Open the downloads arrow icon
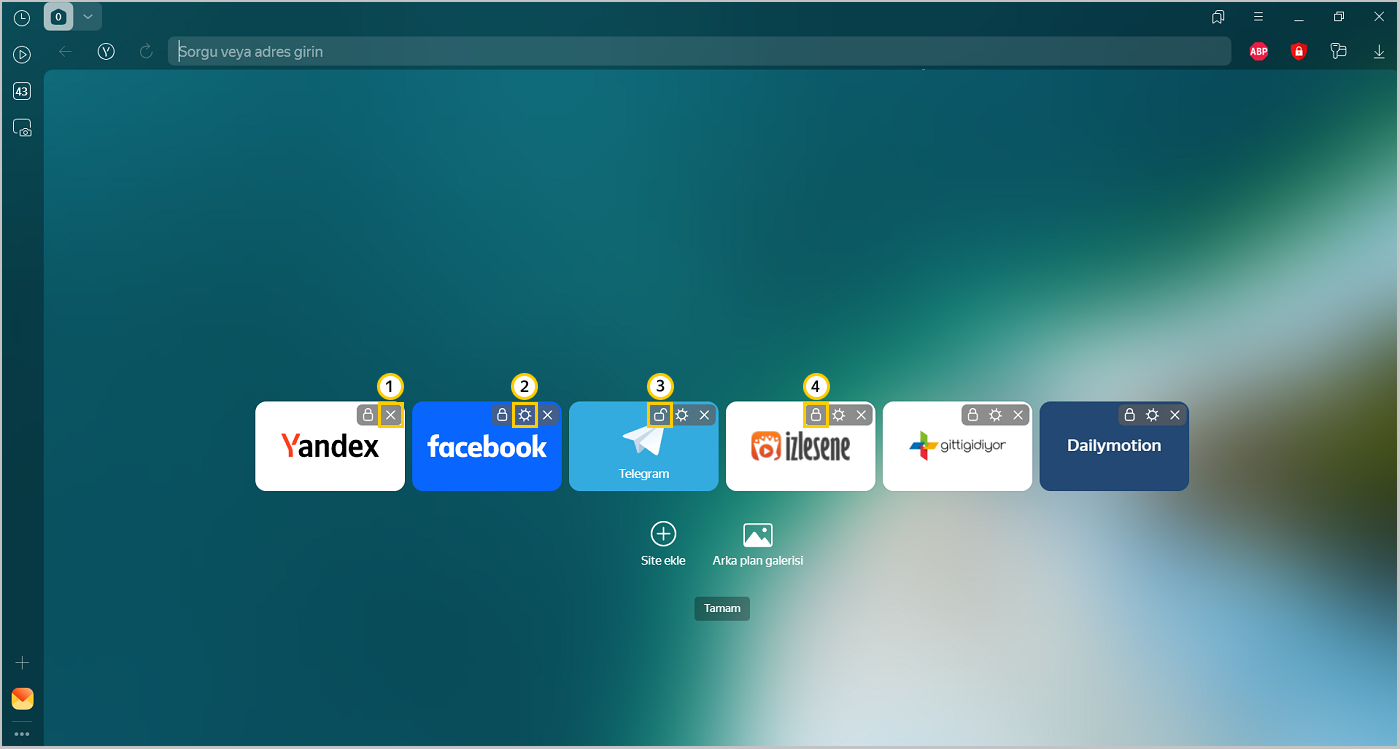The height and width of the screenshot is (749, 1400). (x=1378, y=52)
